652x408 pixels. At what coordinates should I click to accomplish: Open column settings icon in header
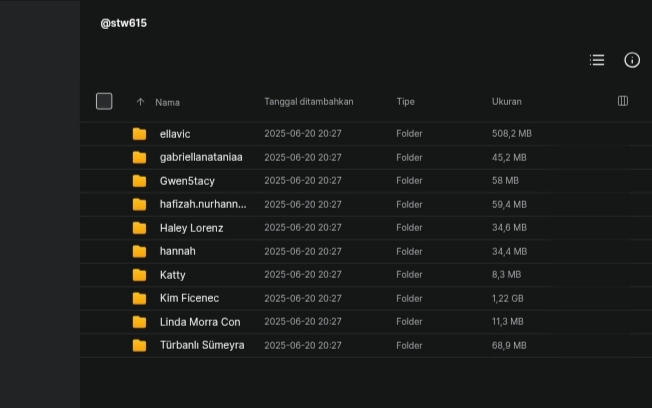pyautogui.click(x=622, y=101)
